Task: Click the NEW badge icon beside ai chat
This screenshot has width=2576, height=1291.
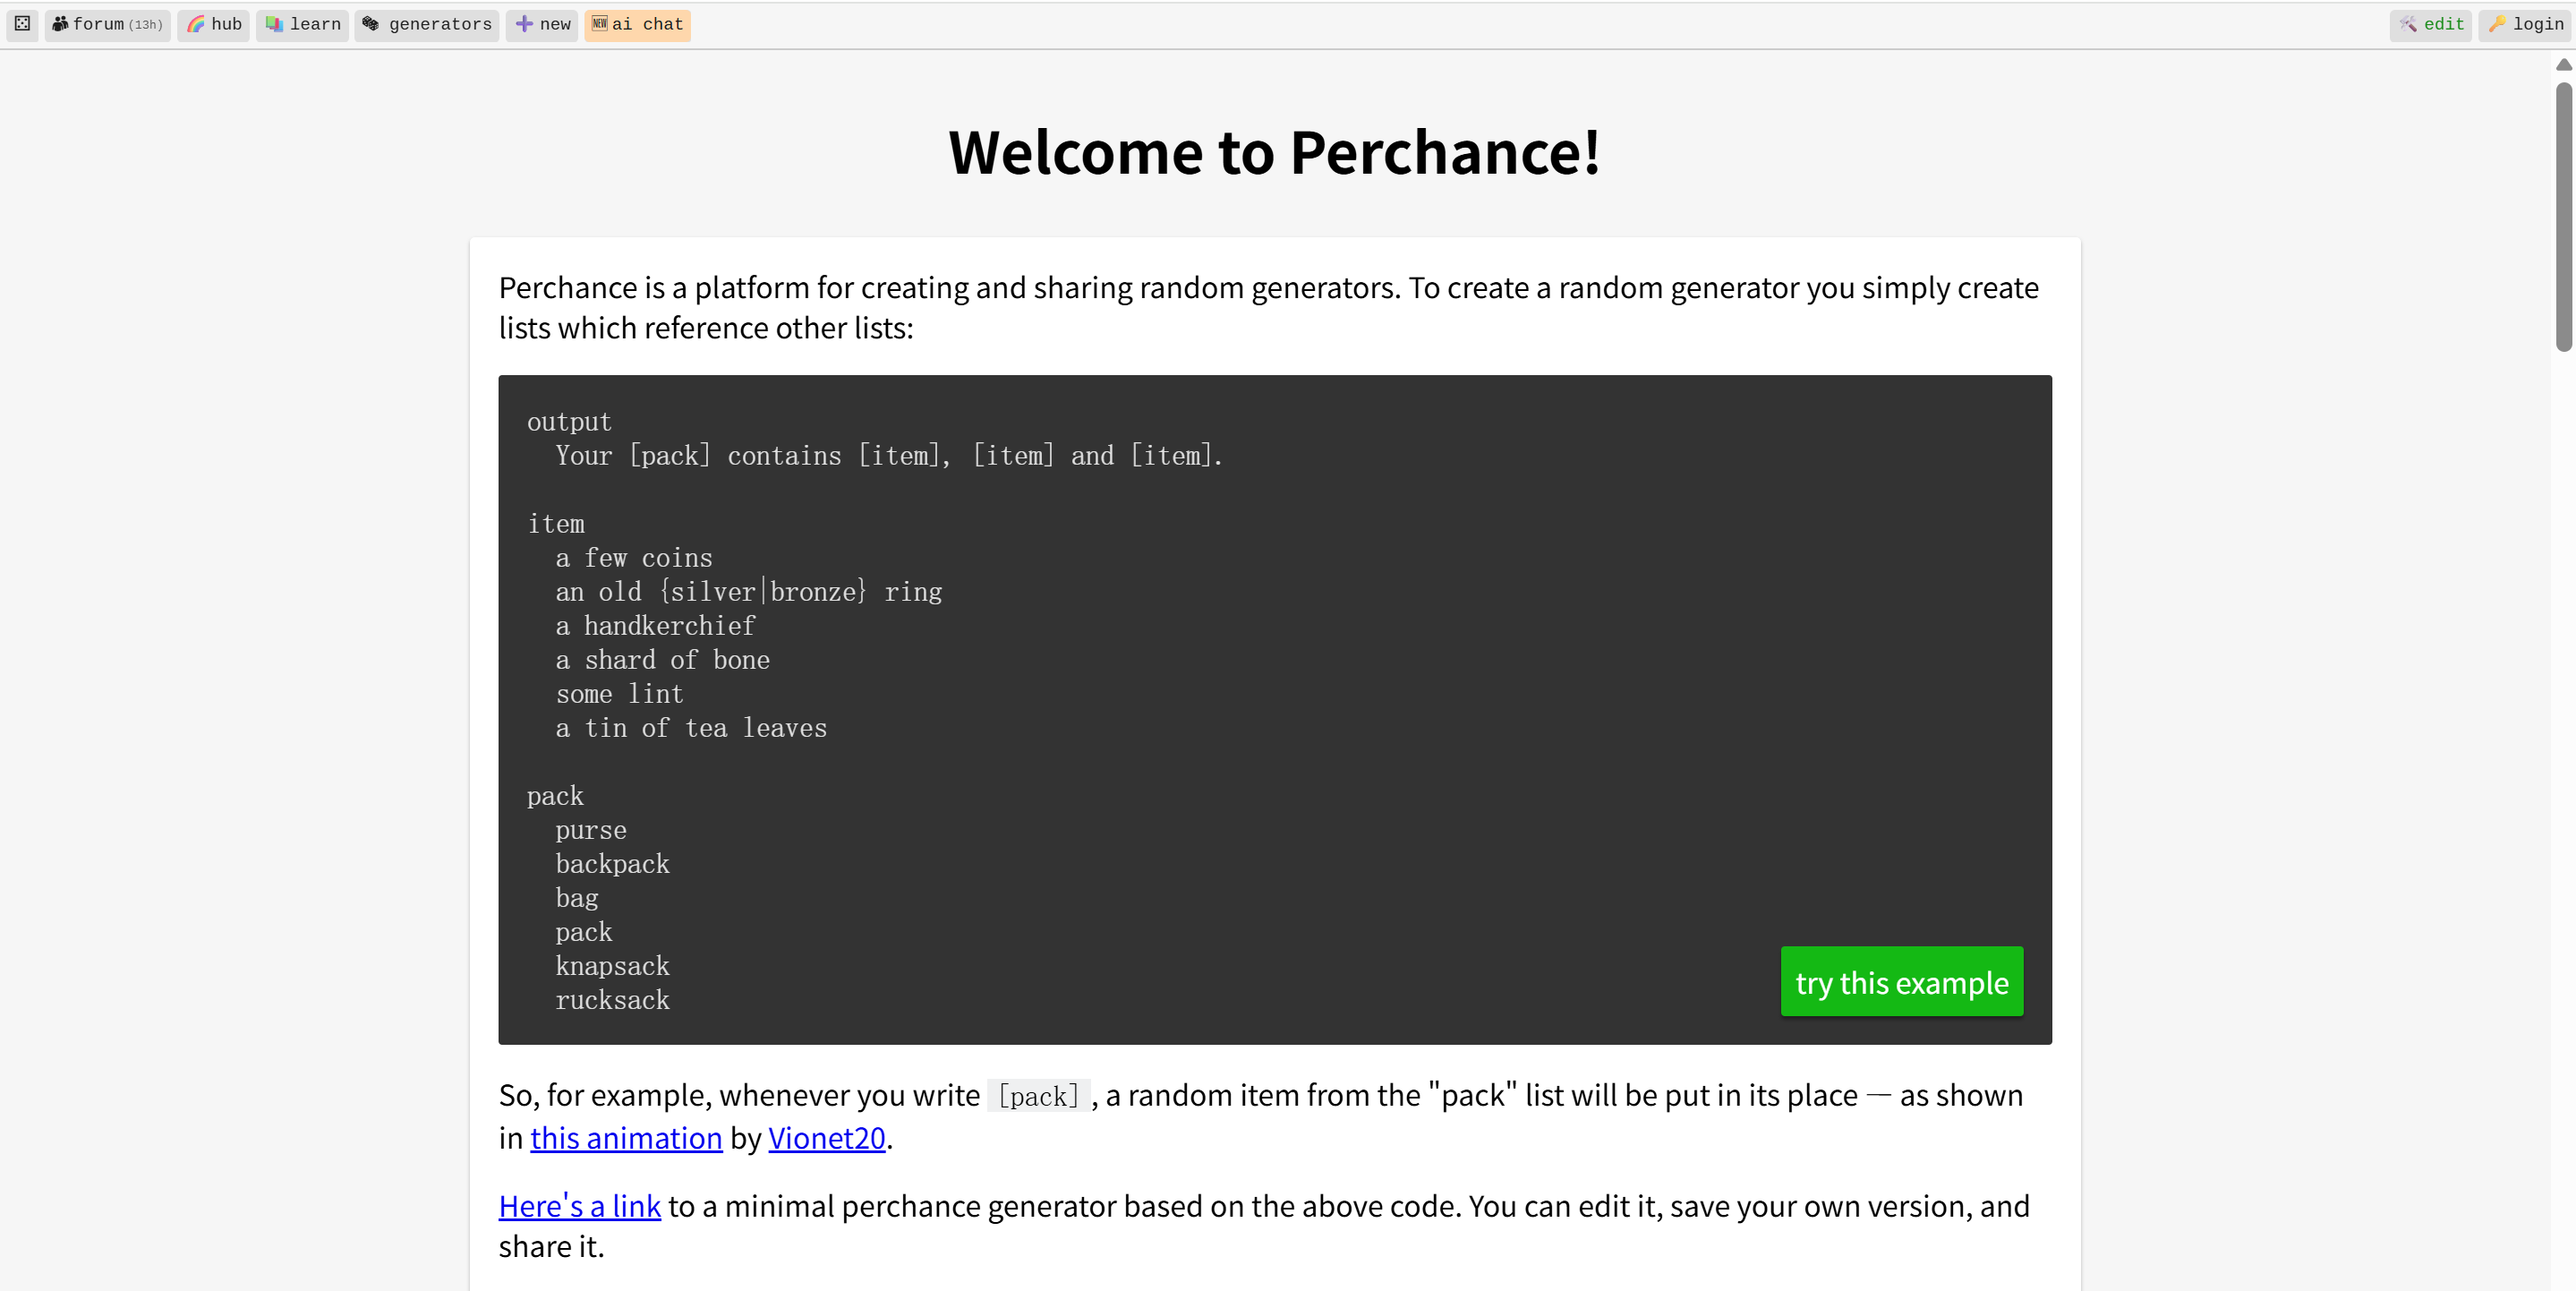Action: click(x=600, y=23)
